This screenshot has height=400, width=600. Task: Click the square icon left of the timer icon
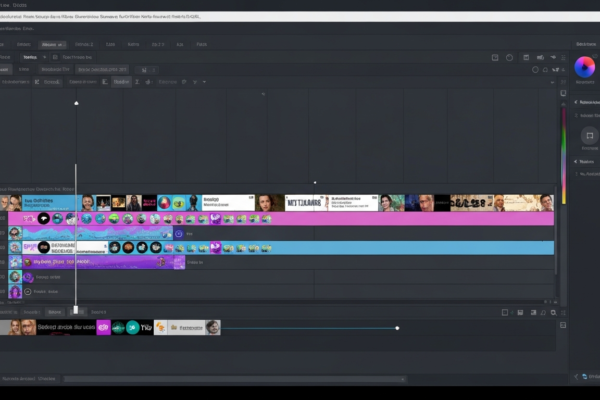(x=495, y=57)
